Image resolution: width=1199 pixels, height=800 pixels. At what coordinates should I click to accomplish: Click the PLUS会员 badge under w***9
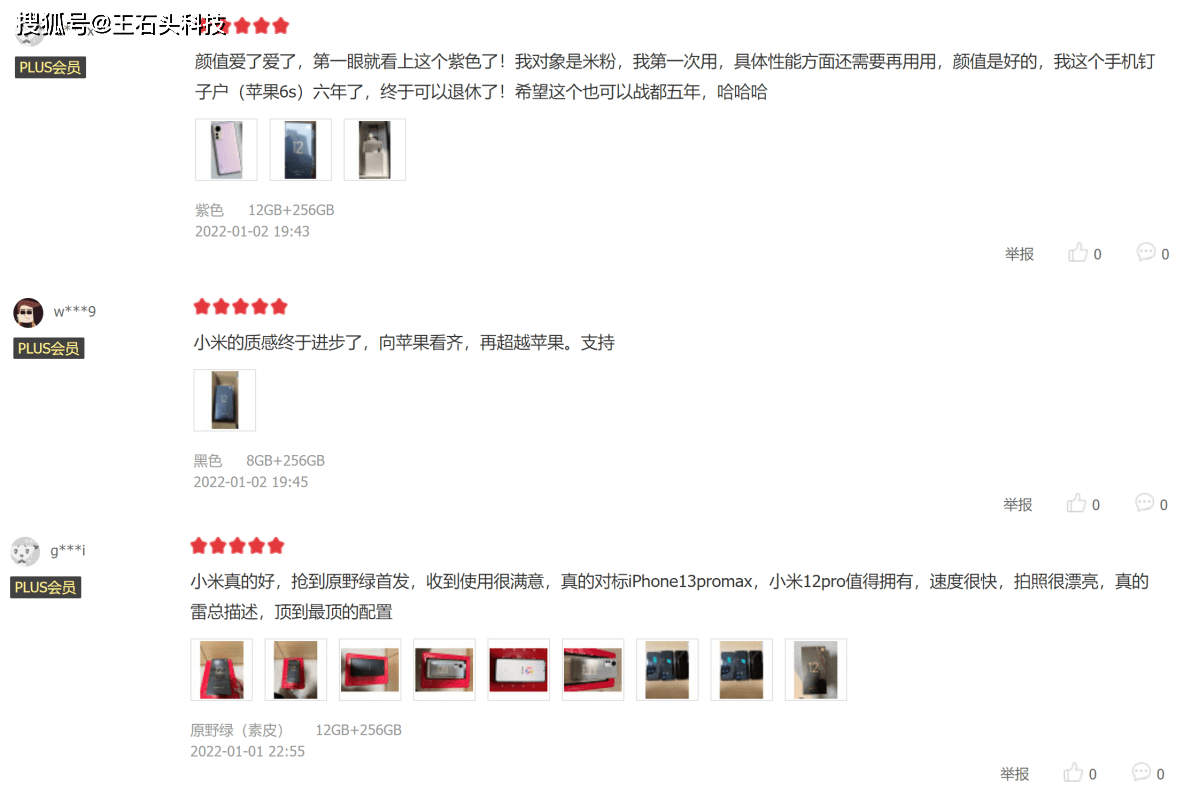[49, 348]
